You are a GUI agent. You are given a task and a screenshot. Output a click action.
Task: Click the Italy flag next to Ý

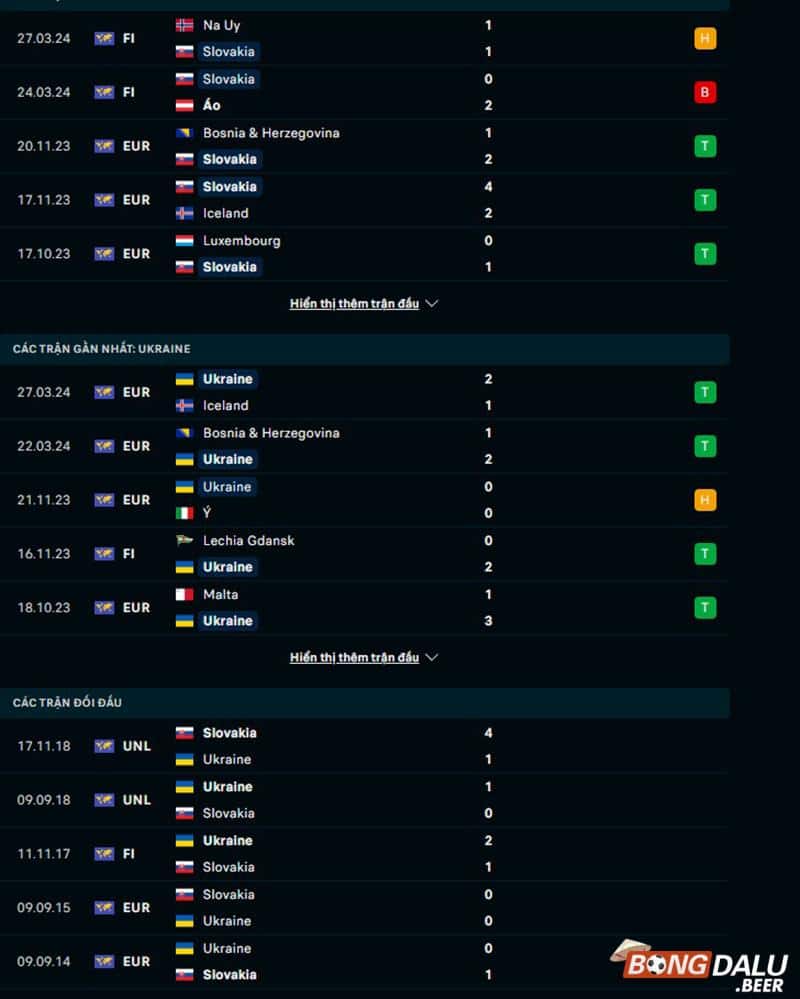[x=183, y=513]
